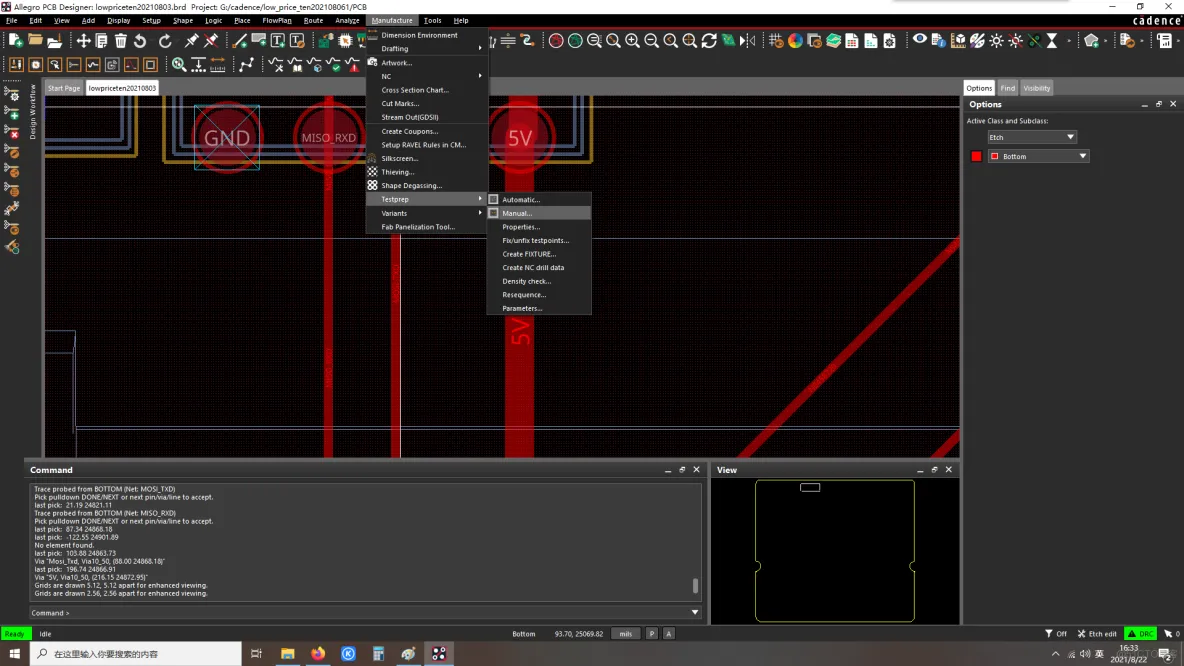Image resolution: width=1184 pixels, height=666 pixels.
Task: Click the magnifier inspect icon in second toolbar row
Action: [x=179, y=65]
